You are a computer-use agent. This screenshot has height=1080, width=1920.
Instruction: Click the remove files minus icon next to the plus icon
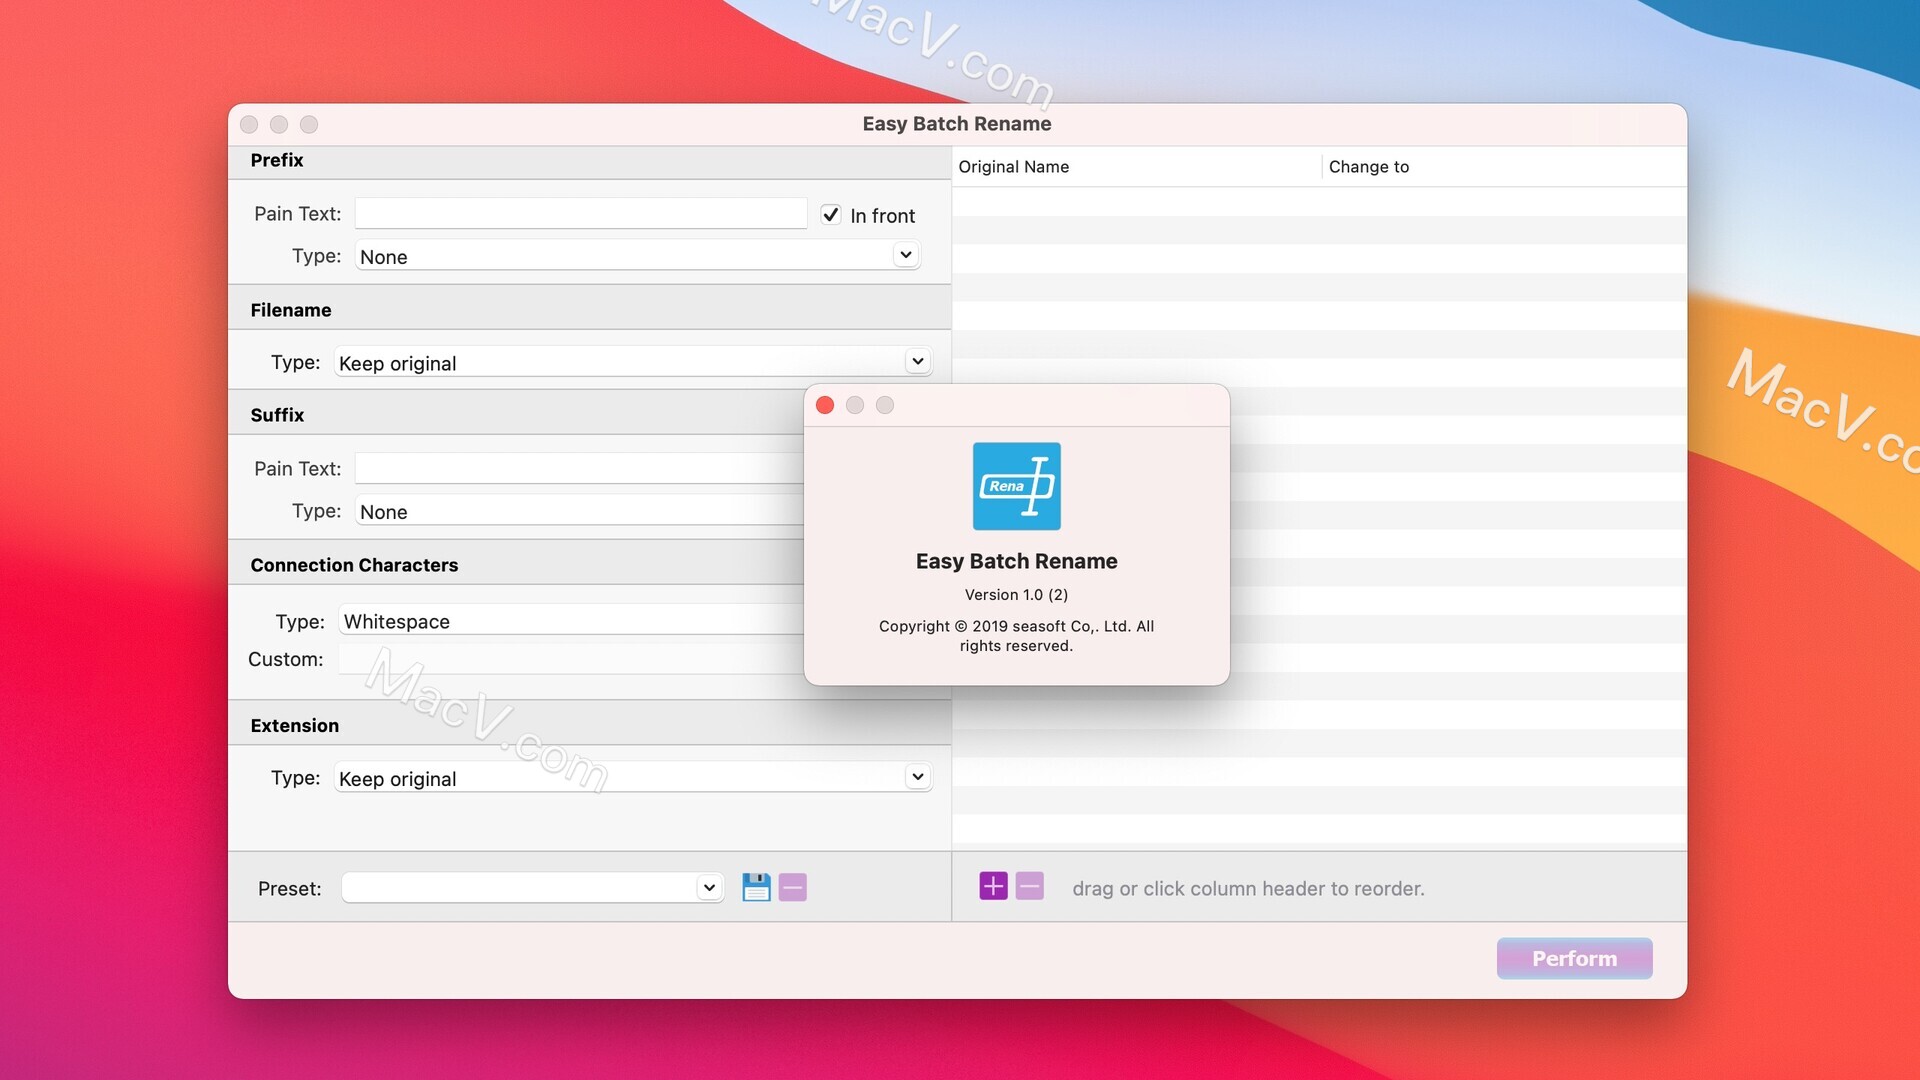pos(1030,886)
